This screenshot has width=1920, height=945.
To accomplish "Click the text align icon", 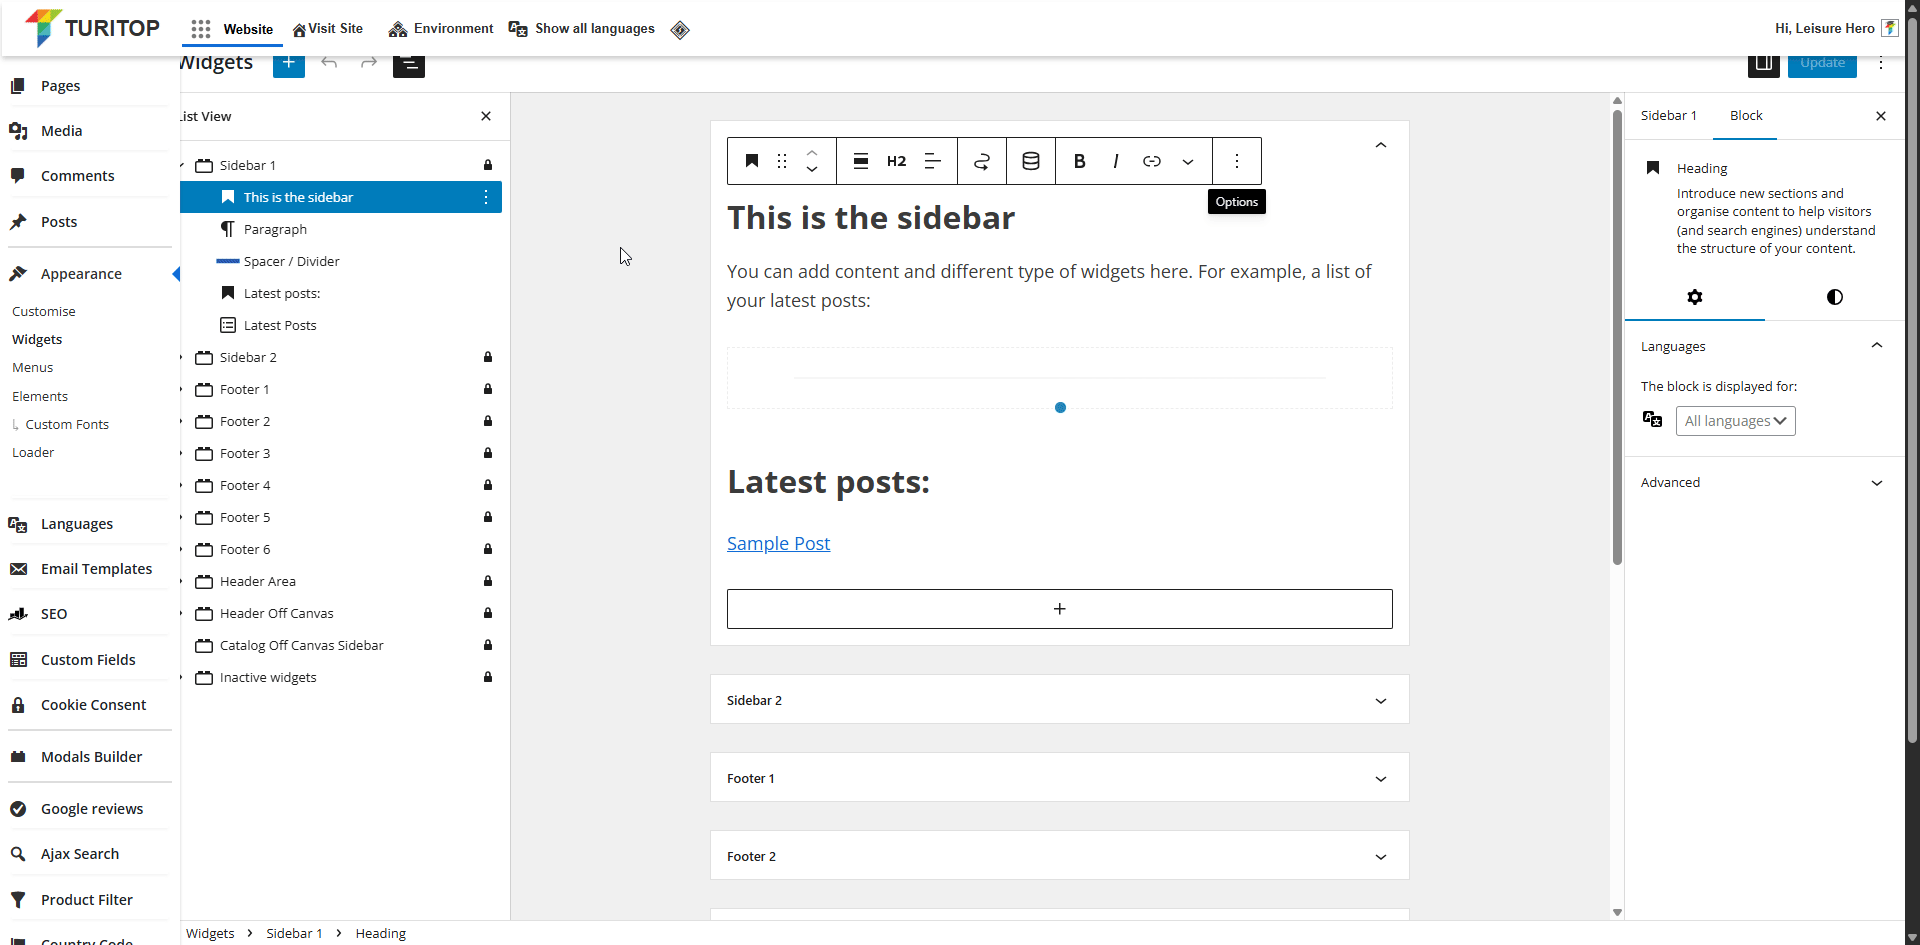I will (932, 161).
